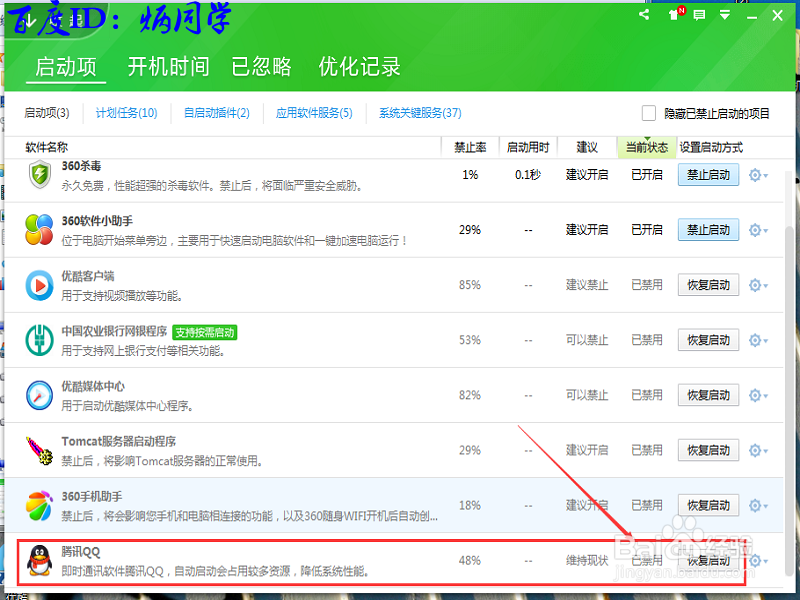Image resolution: width=800 pixels, height=600 pixels.
Task: Click 禁止启动 for 360杀毒
Action: [x=708, y=174]
